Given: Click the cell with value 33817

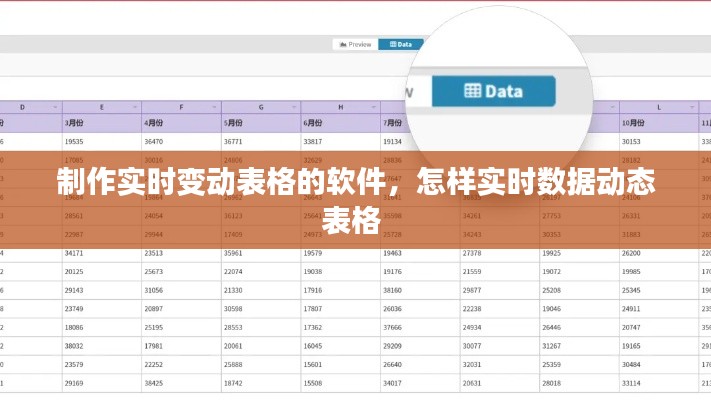Looking at the screenshot, I should (x=313, y=142).
